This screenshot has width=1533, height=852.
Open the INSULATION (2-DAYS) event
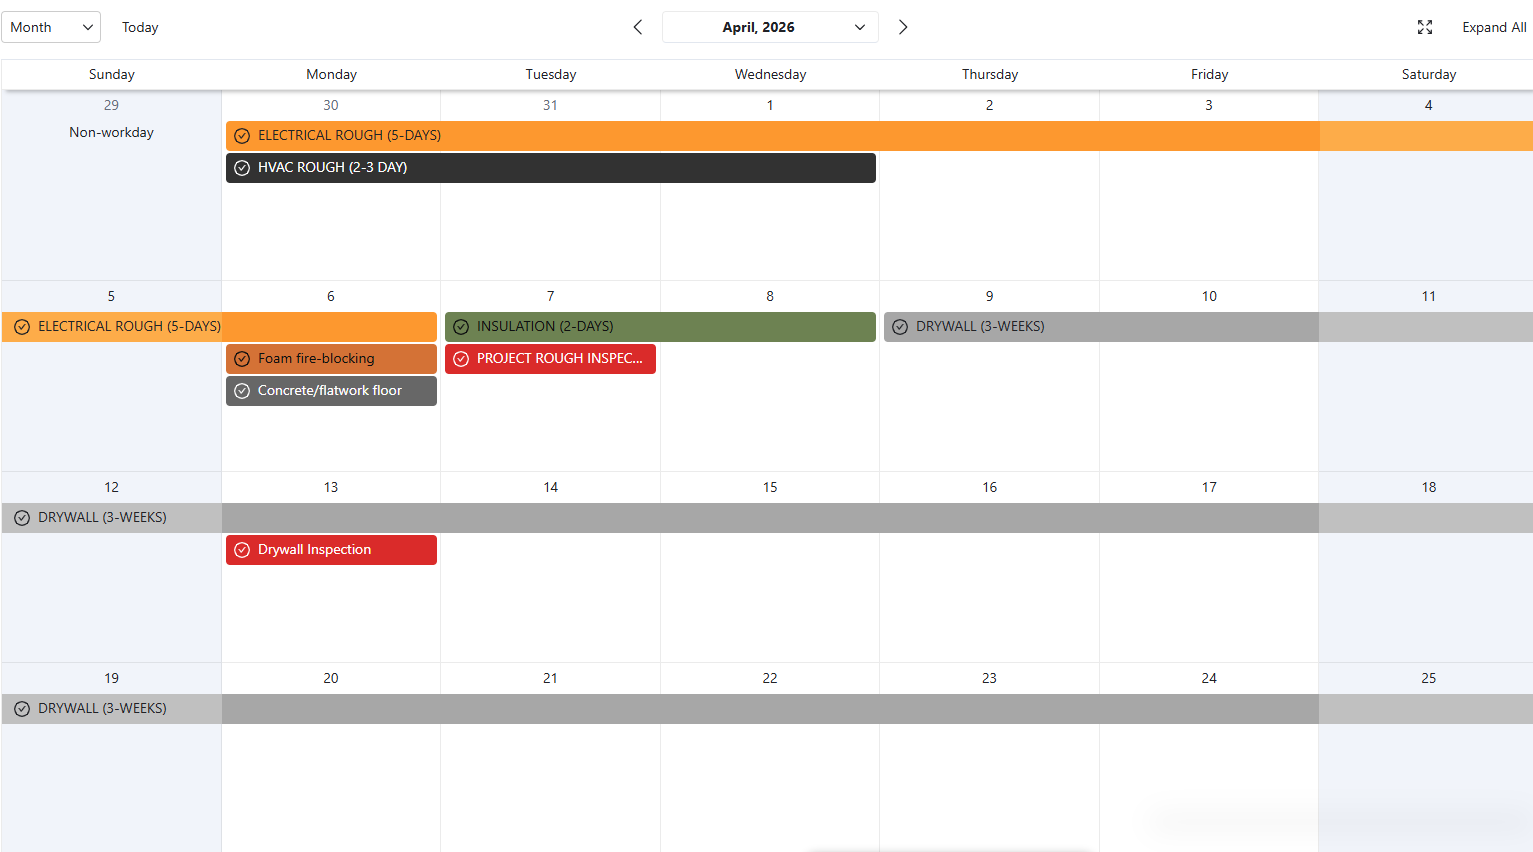(x=660, y=327)
